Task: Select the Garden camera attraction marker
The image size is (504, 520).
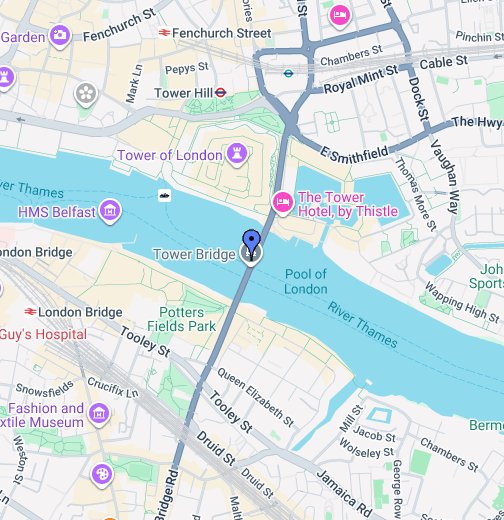Action: [x=60, y=36]
